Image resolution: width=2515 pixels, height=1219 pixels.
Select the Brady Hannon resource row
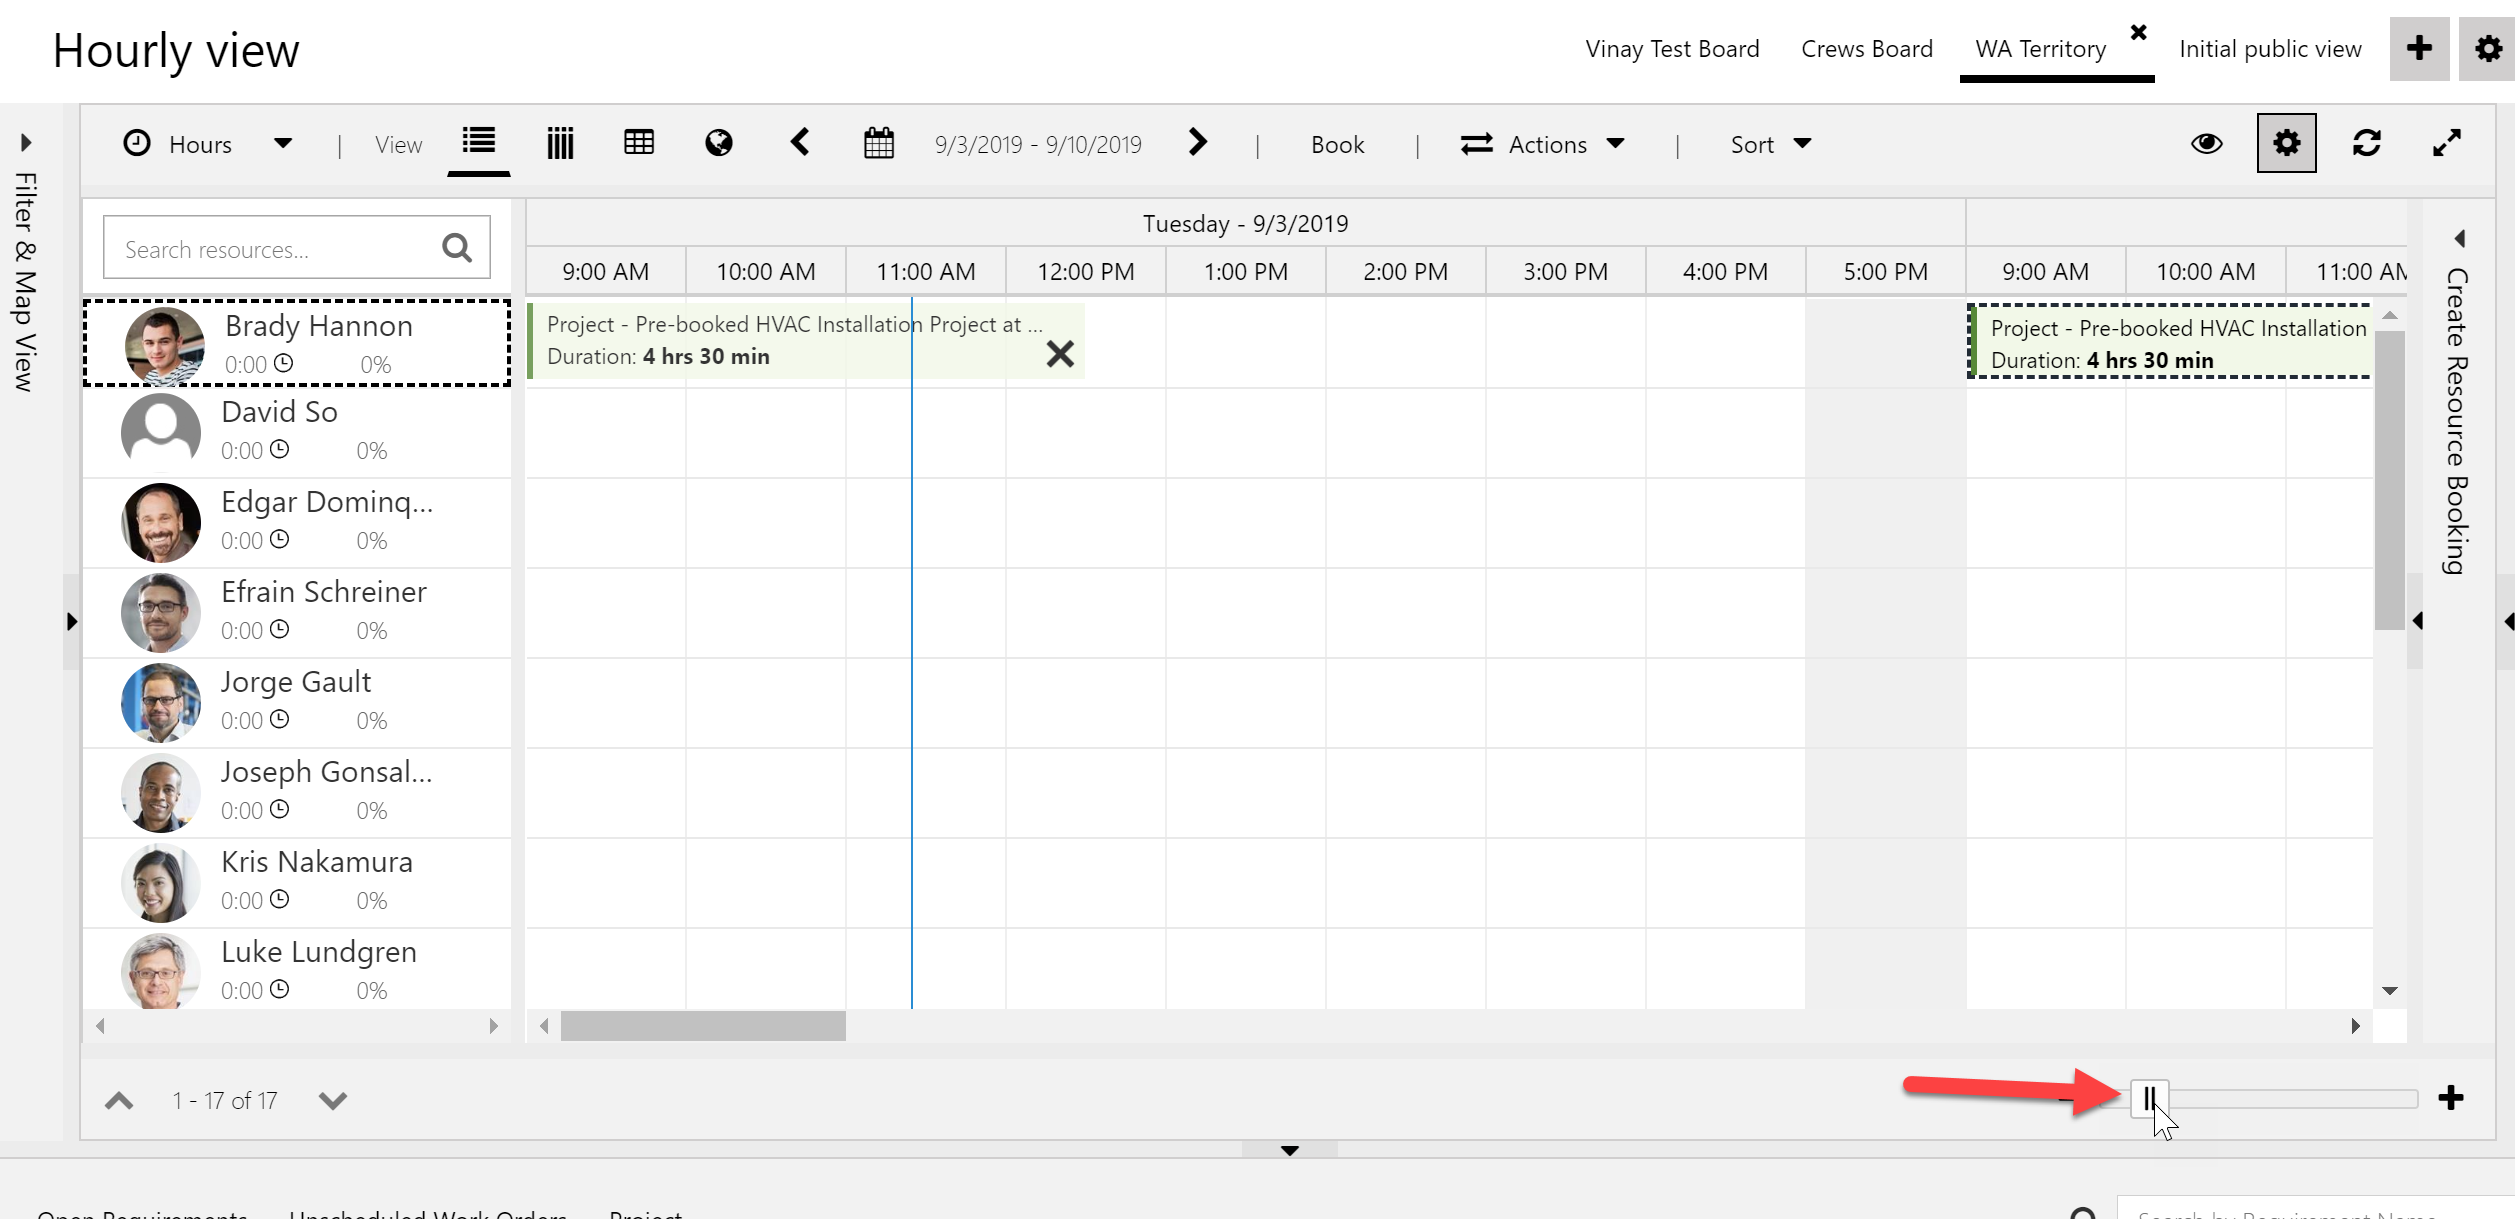297,342
